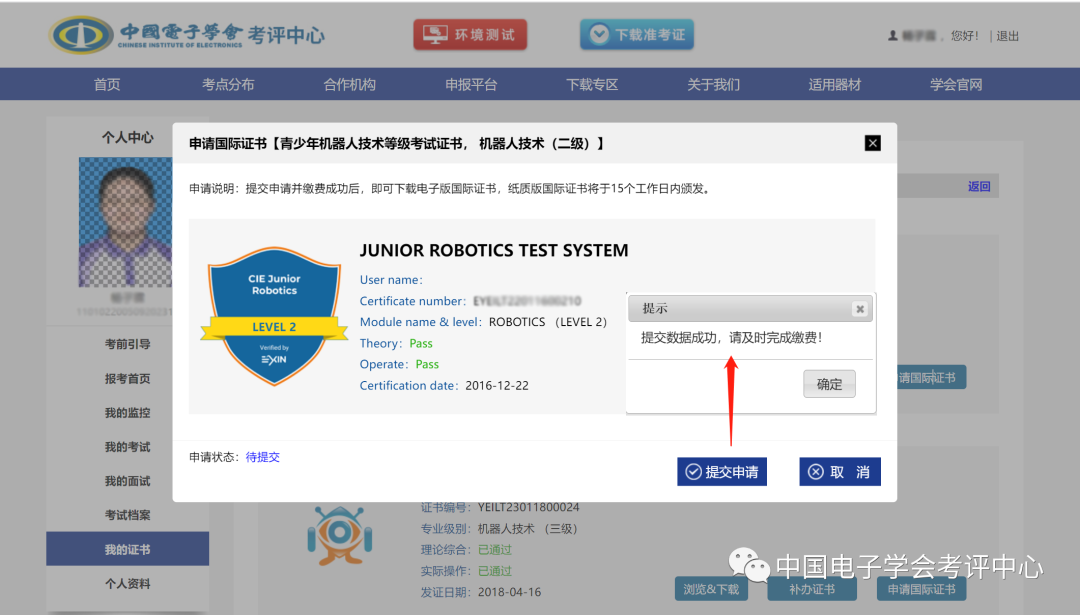Click the 确定 button in the popup

[x=829, y=383]
